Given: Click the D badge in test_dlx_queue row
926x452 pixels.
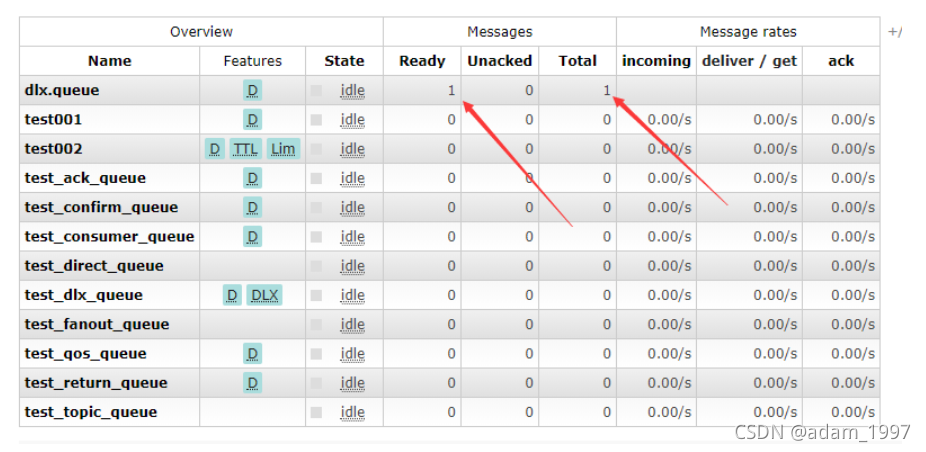Looking at the screenshot, I should pyautogui.click(x=232, y=295).
